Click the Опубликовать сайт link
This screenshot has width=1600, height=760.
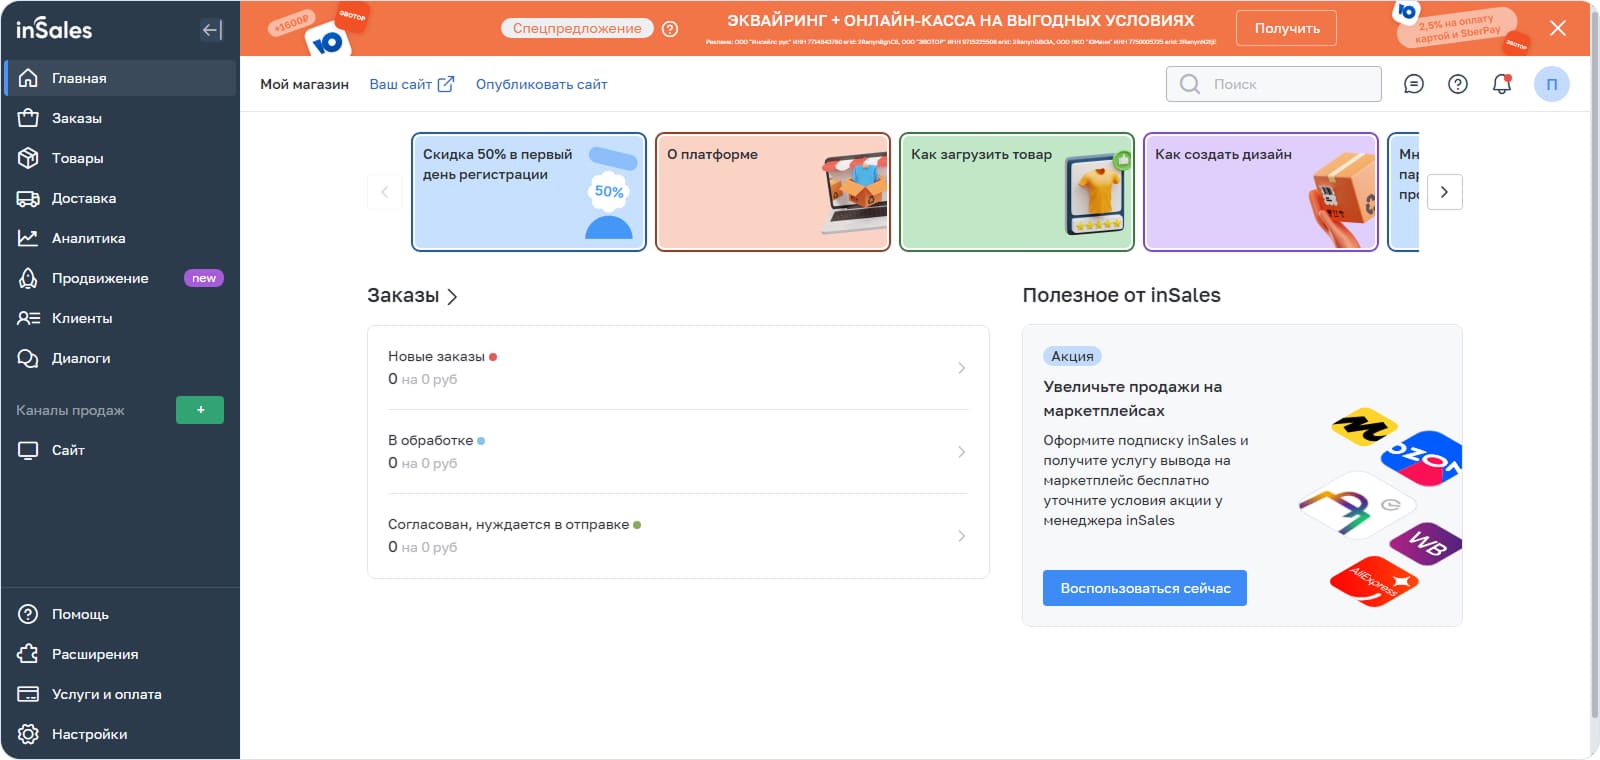541,84
